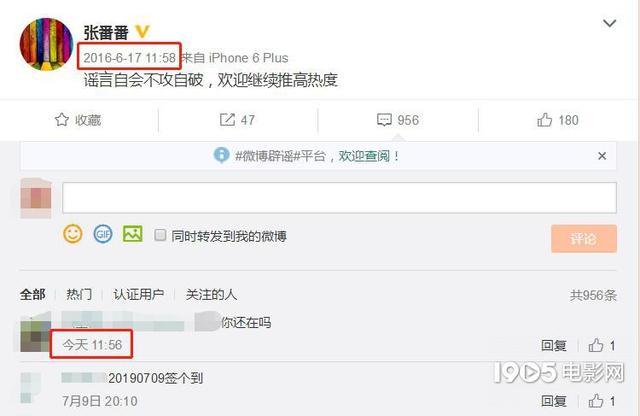Attach a picture with the image icon
640x416 pixels.
(133, 234)
